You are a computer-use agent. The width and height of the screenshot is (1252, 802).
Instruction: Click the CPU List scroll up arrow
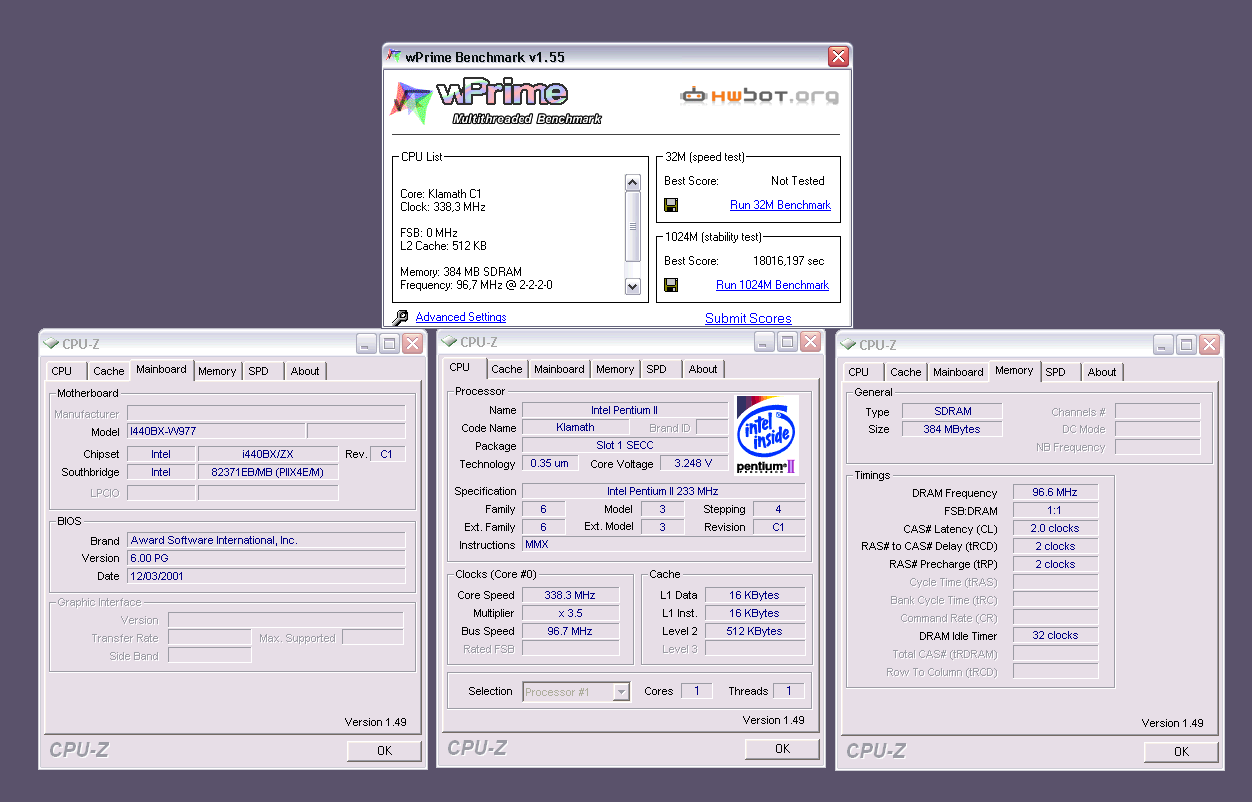(x=632, y=183)
